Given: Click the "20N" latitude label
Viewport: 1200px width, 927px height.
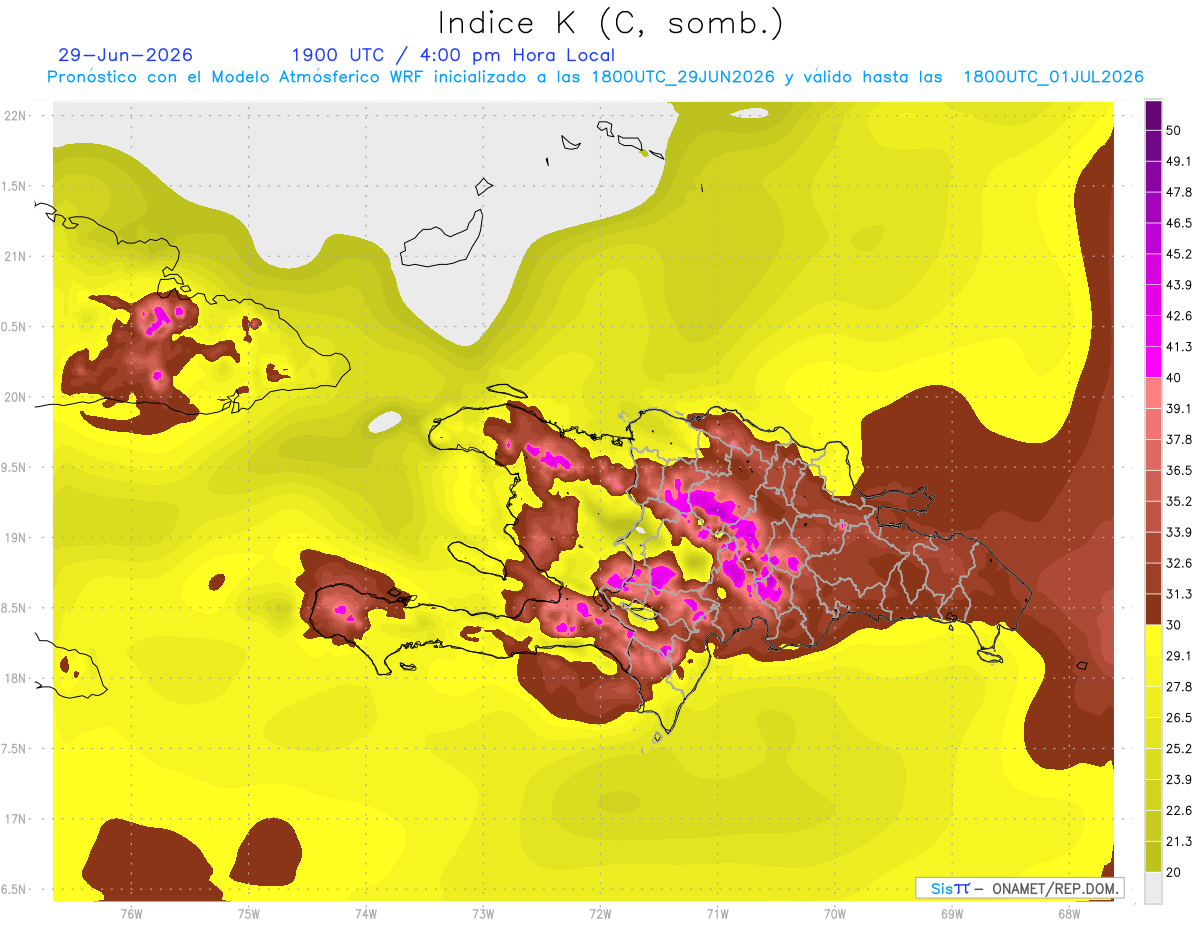Looking at the screenshot, I should (x=16, y=397).
